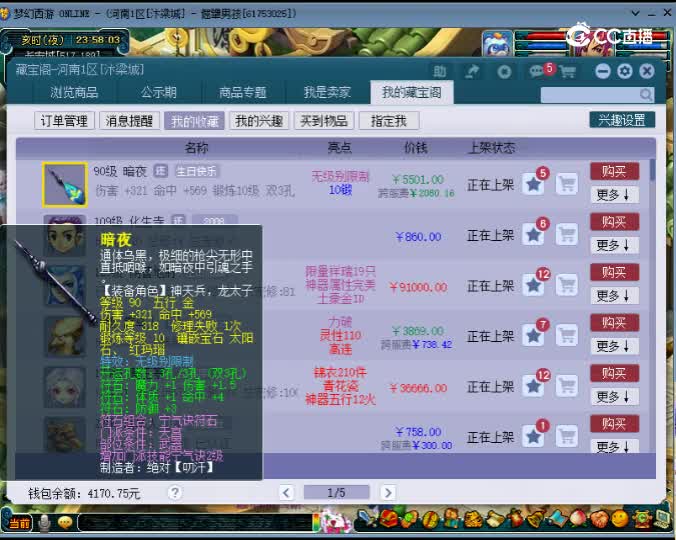Buy the 90级 暗夜 item
This screenshot has height=540, width=676.
click(614, 172)
